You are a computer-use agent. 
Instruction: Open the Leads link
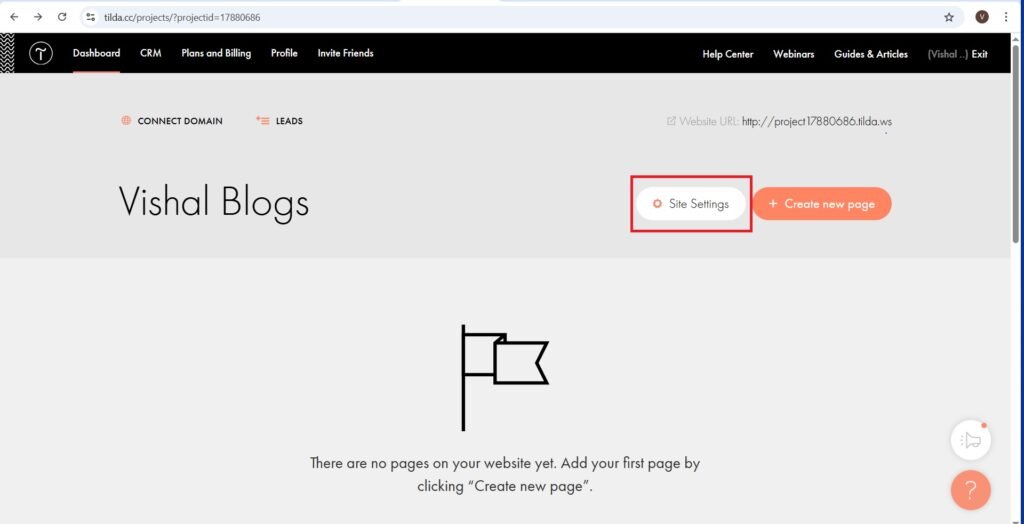click(x=289, y=121)
